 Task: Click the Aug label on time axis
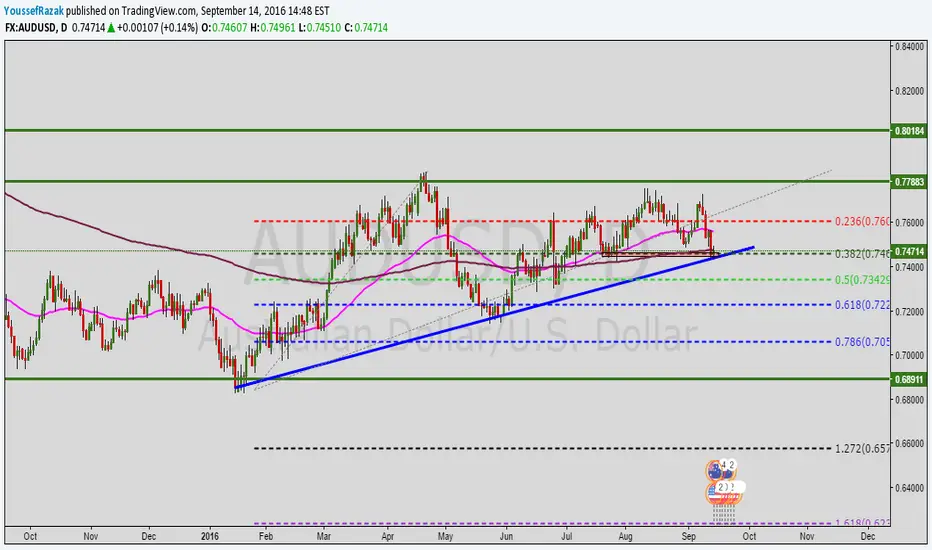point(625,536)
